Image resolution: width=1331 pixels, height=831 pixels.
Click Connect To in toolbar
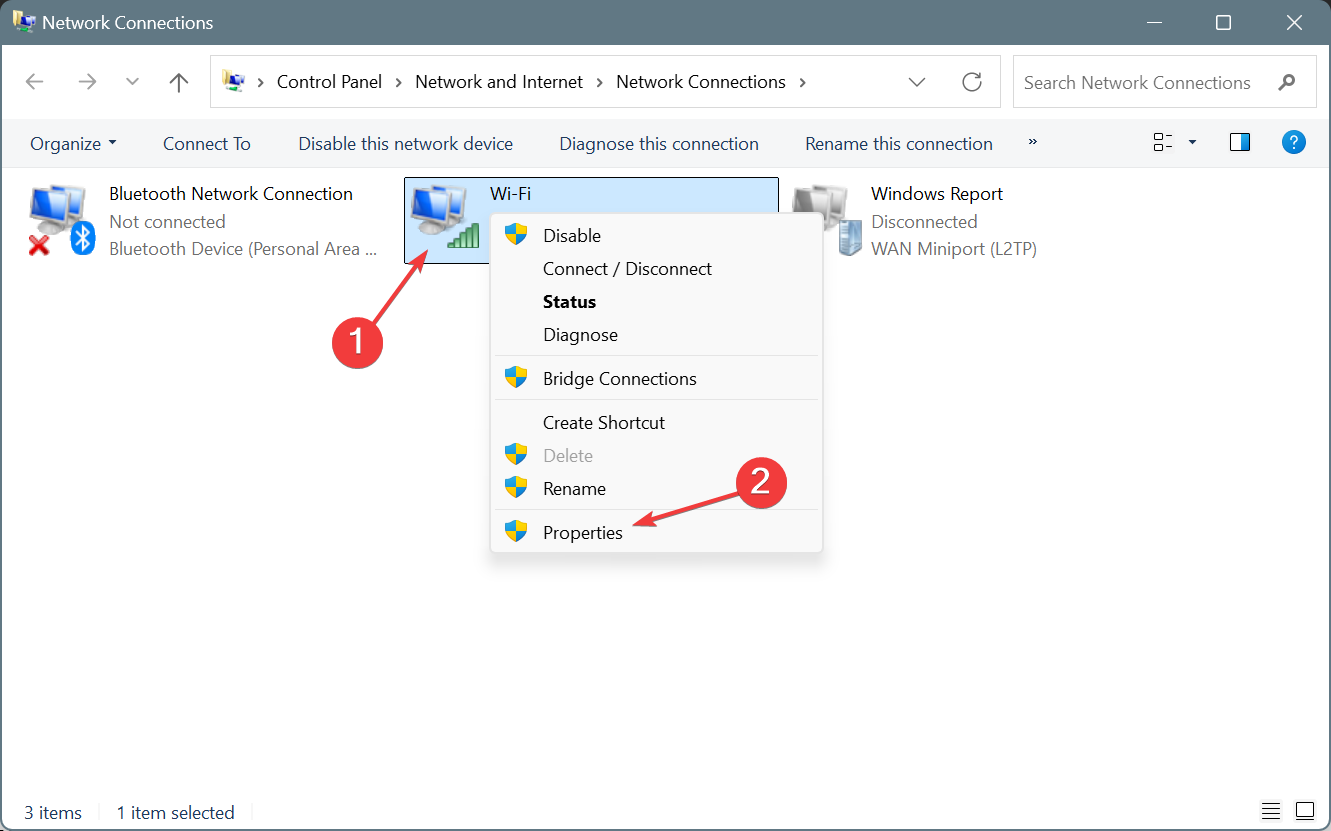click(207, 143)
